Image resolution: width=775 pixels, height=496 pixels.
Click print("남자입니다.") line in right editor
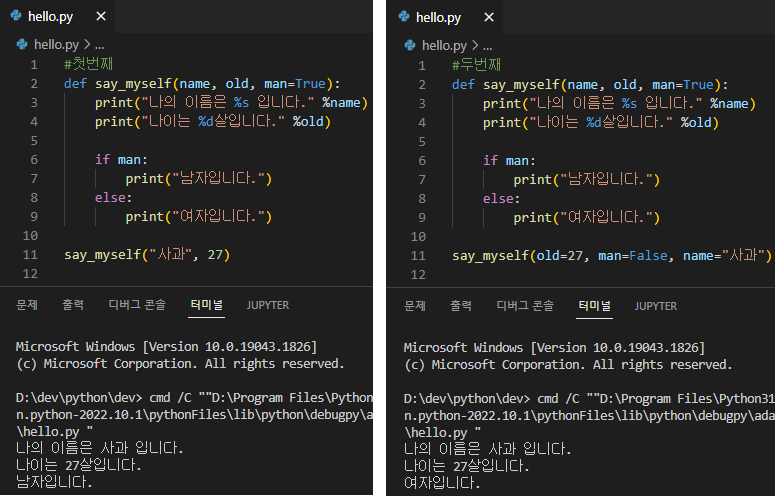click(x=587, y=179)
